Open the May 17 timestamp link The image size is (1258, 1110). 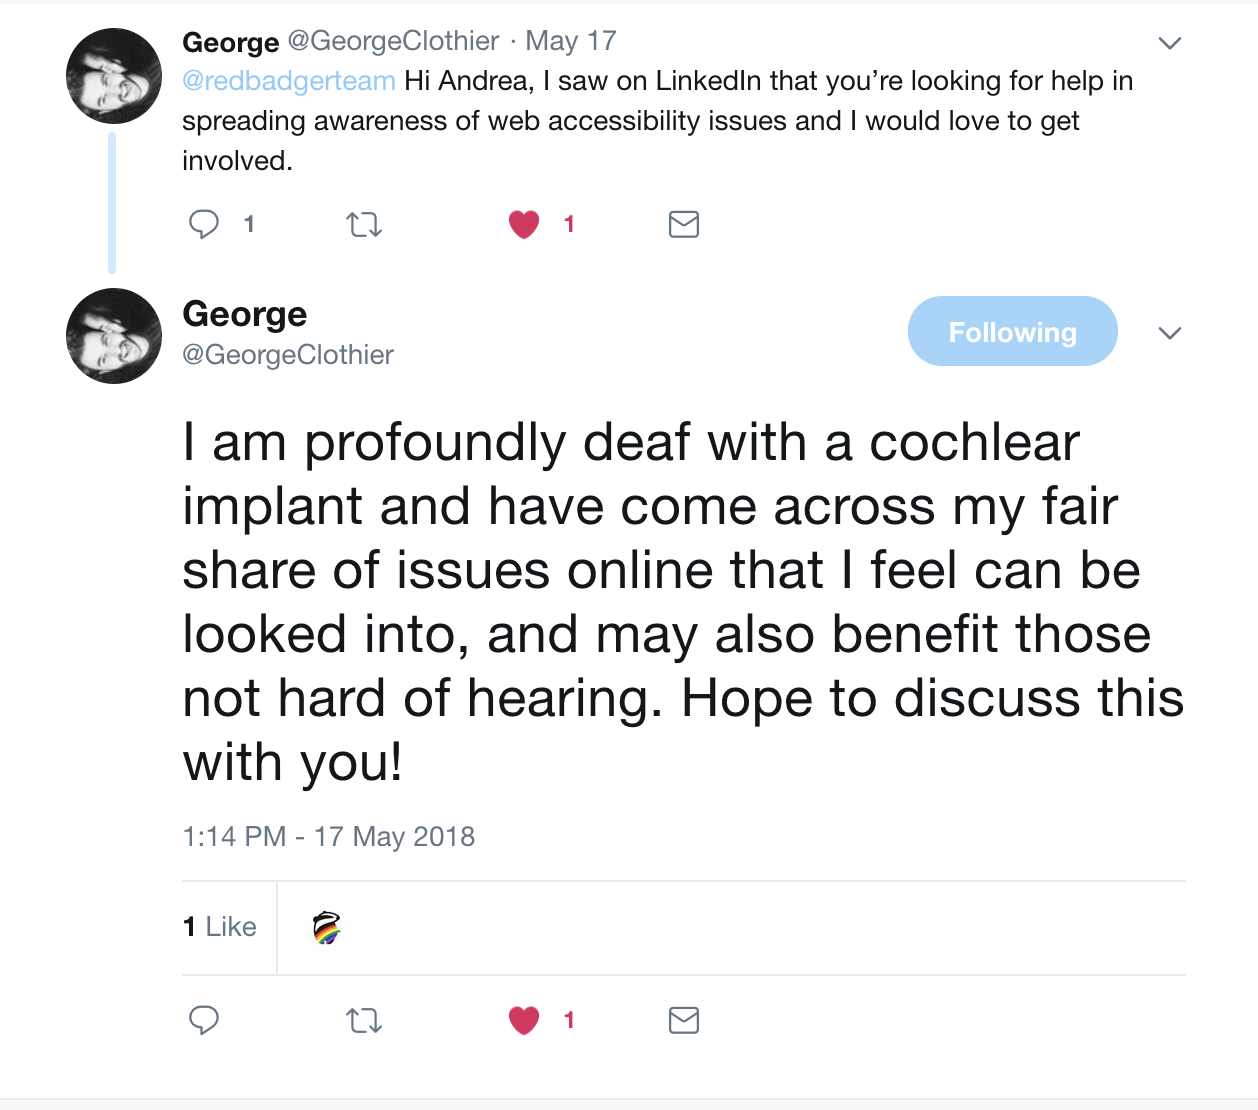[571, 41]
